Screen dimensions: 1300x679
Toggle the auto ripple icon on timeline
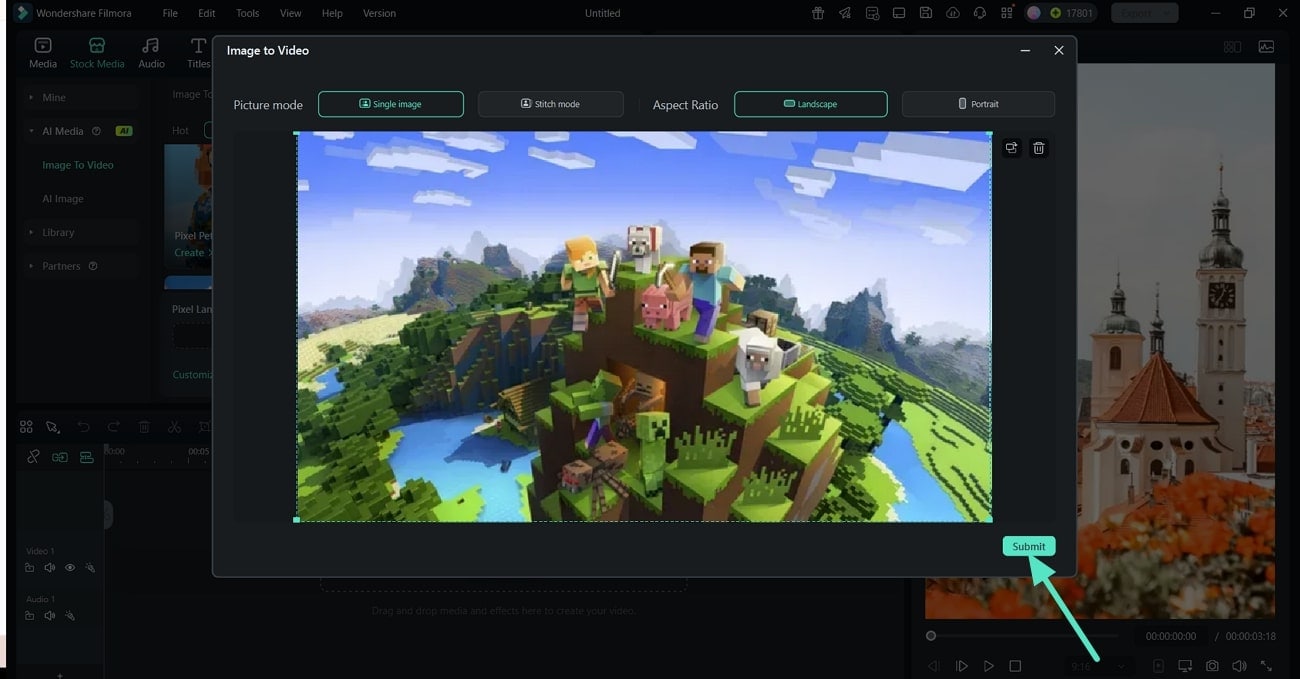(60, 457)
